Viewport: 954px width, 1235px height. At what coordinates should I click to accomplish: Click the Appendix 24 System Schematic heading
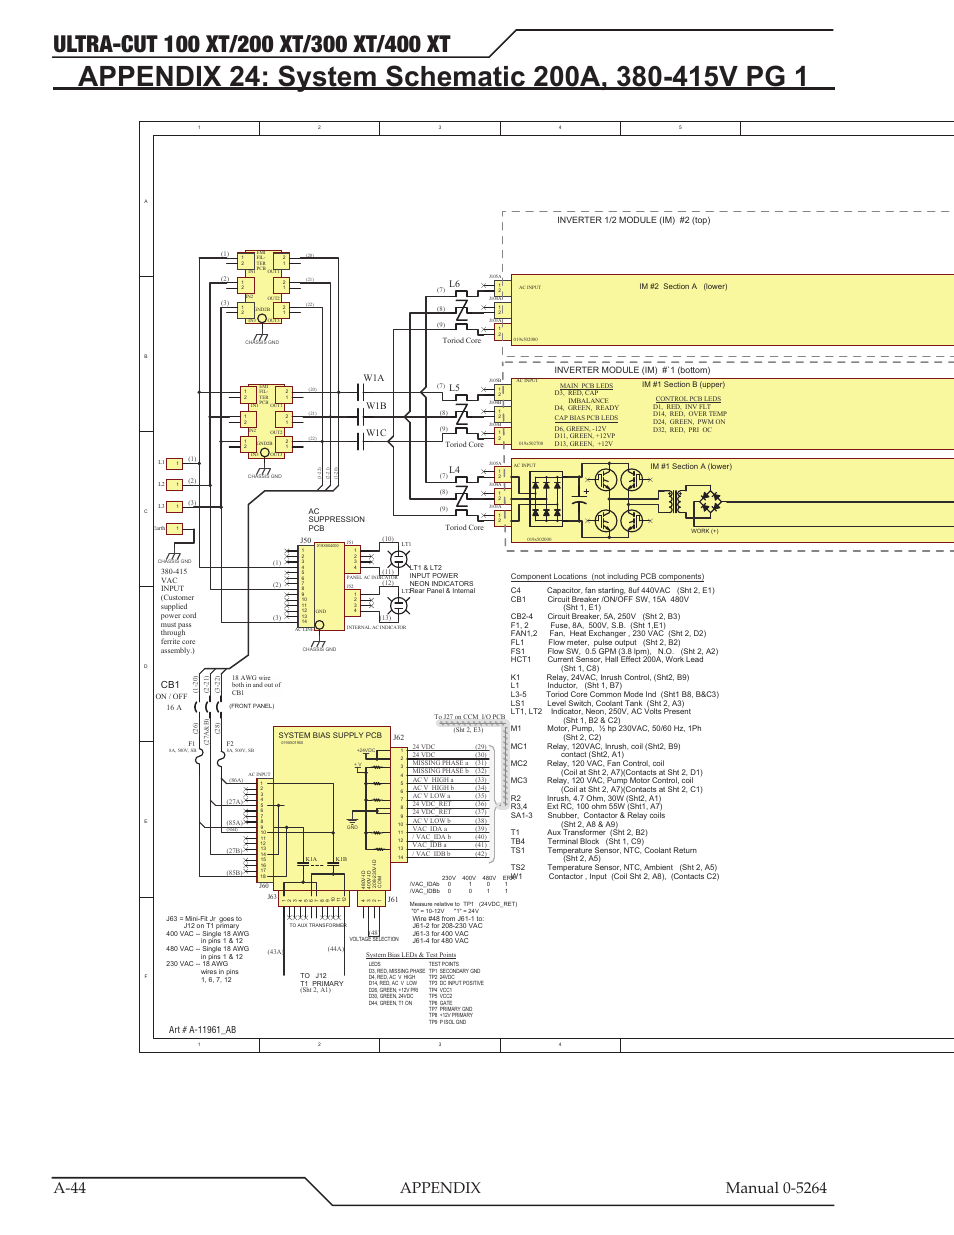click(443, 76)
